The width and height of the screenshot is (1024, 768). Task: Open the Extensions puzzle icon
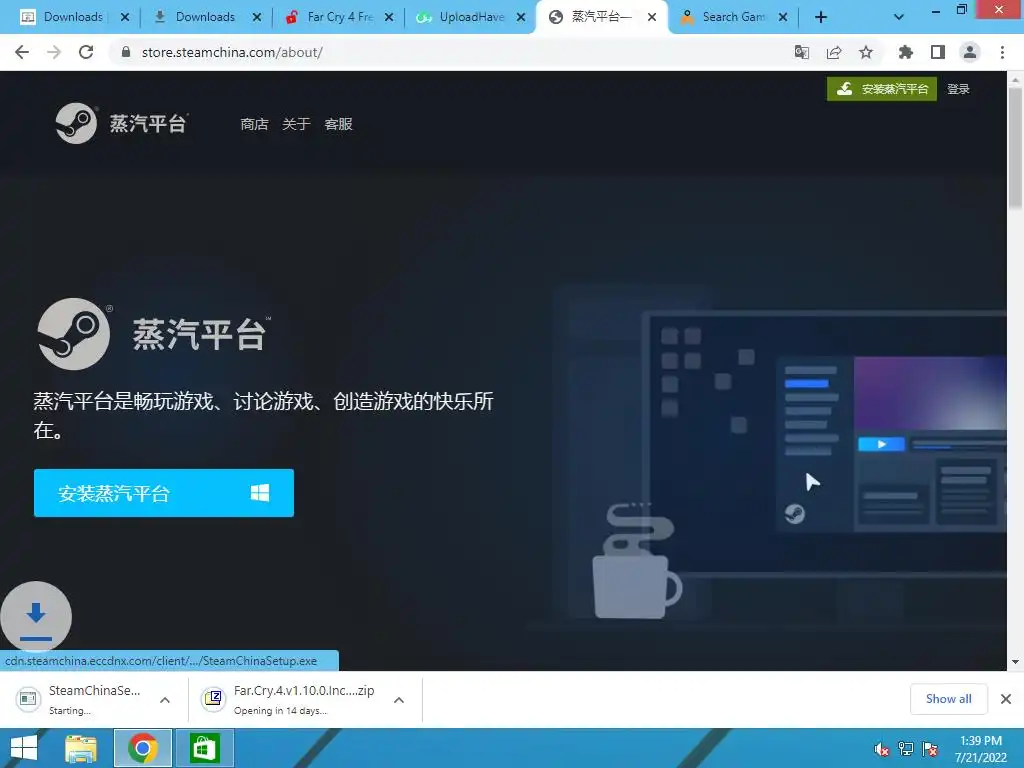pos(905,52)
